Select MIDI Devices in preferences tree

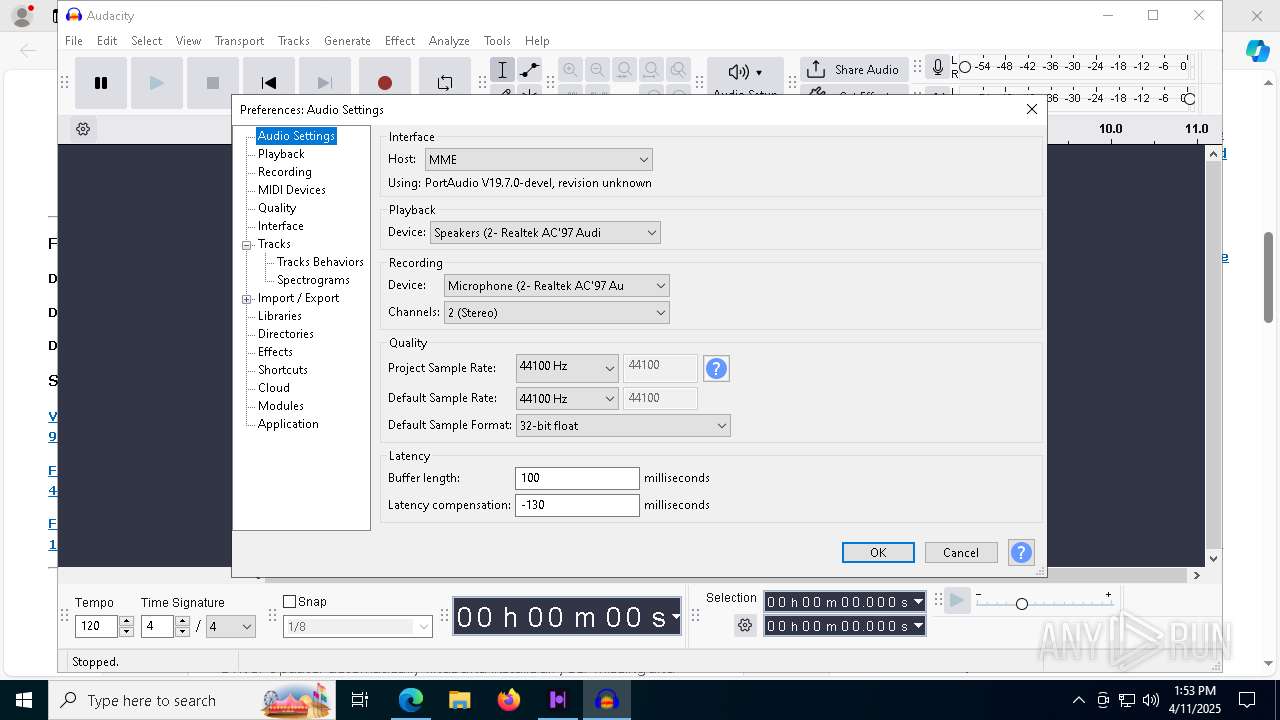292,190
